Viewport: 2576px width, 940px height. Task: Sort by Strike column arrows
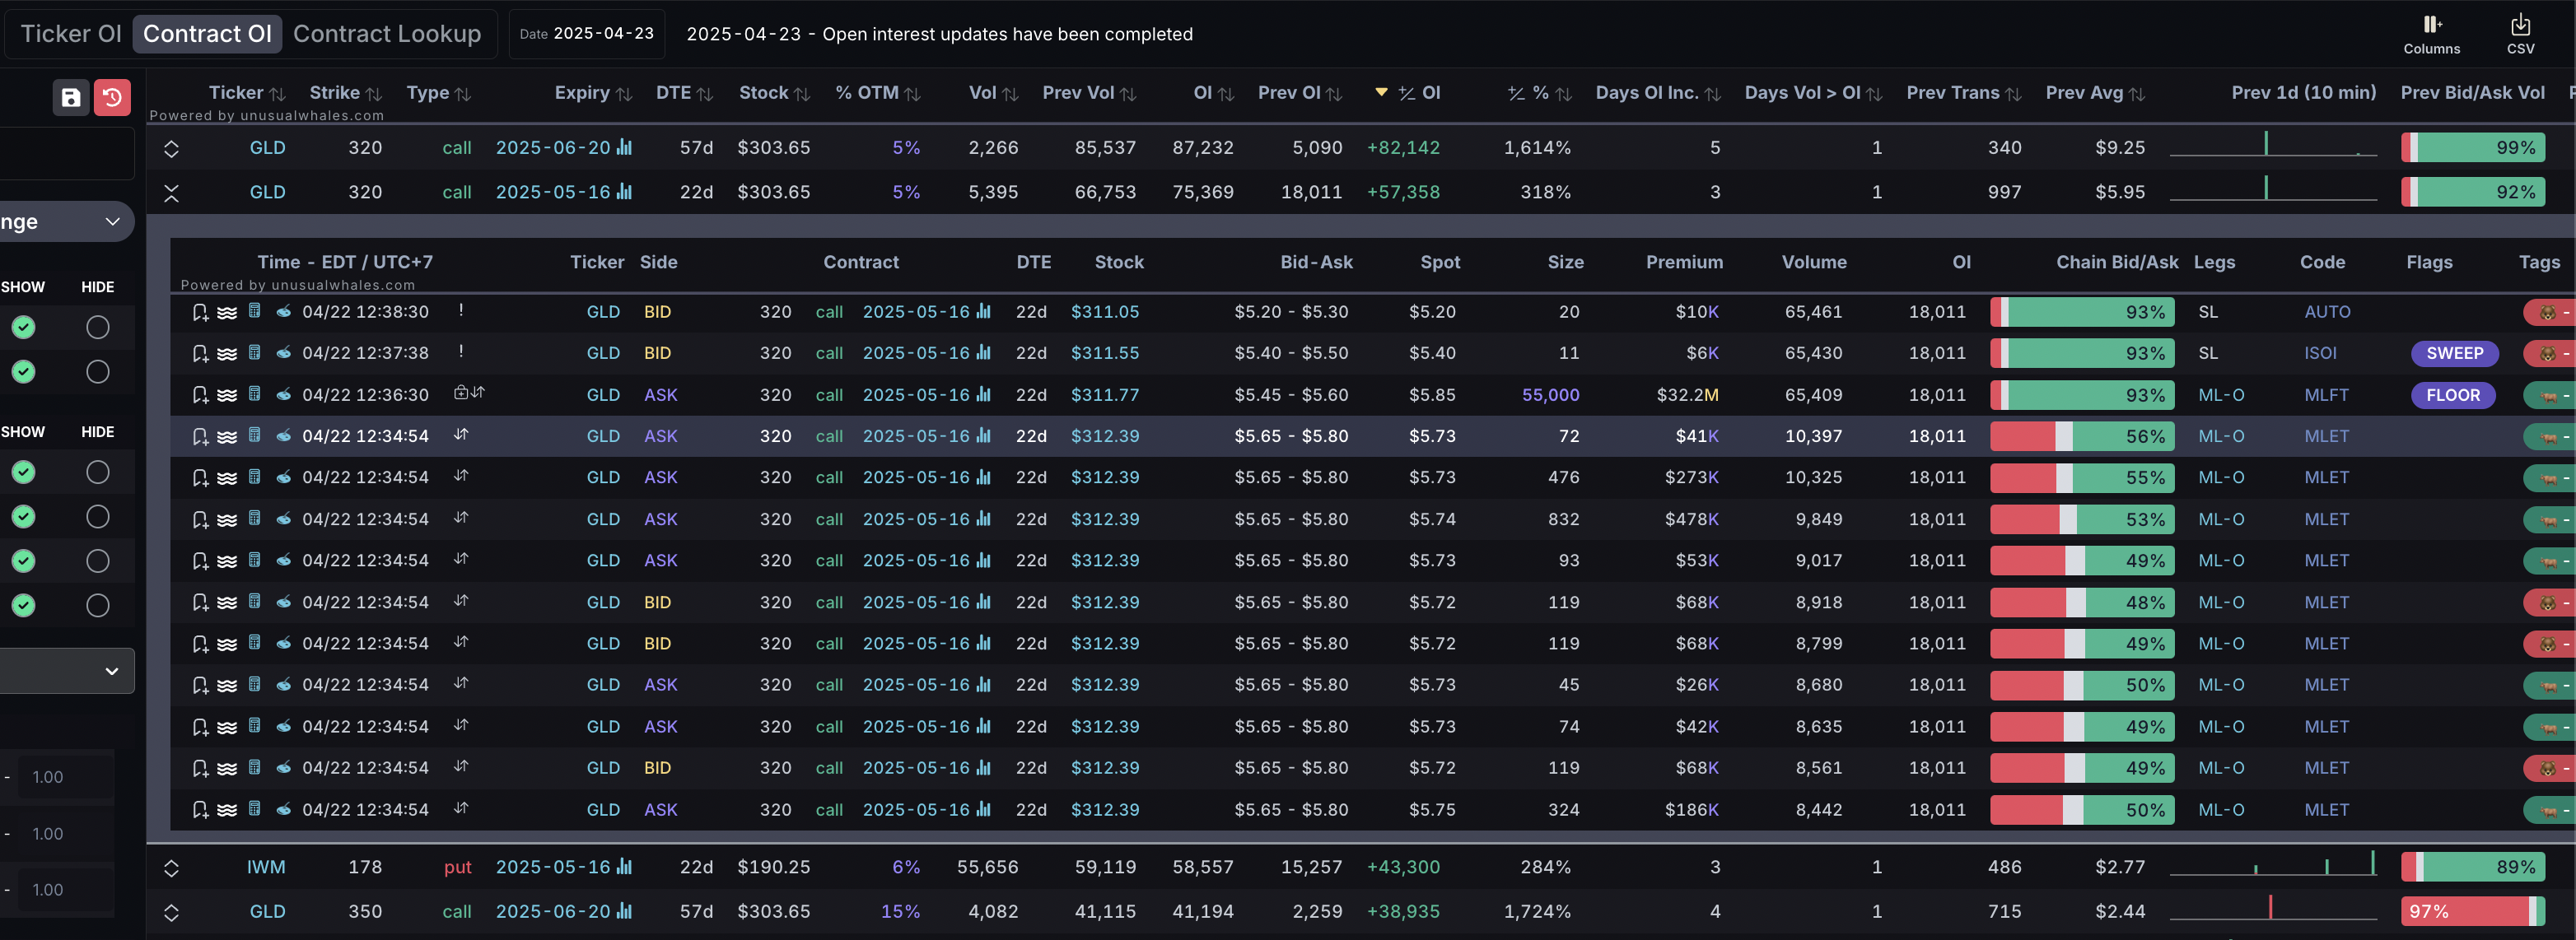(x=373, y=94)
